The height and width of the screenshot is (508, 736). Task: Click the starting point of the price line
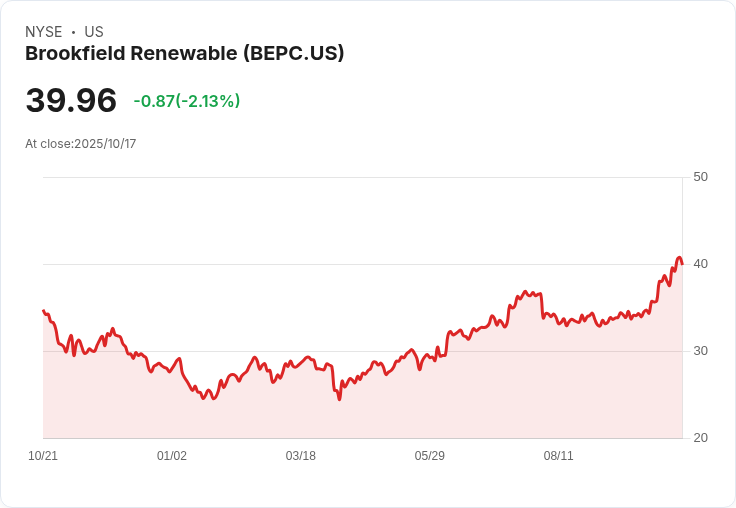pos(43,311)
